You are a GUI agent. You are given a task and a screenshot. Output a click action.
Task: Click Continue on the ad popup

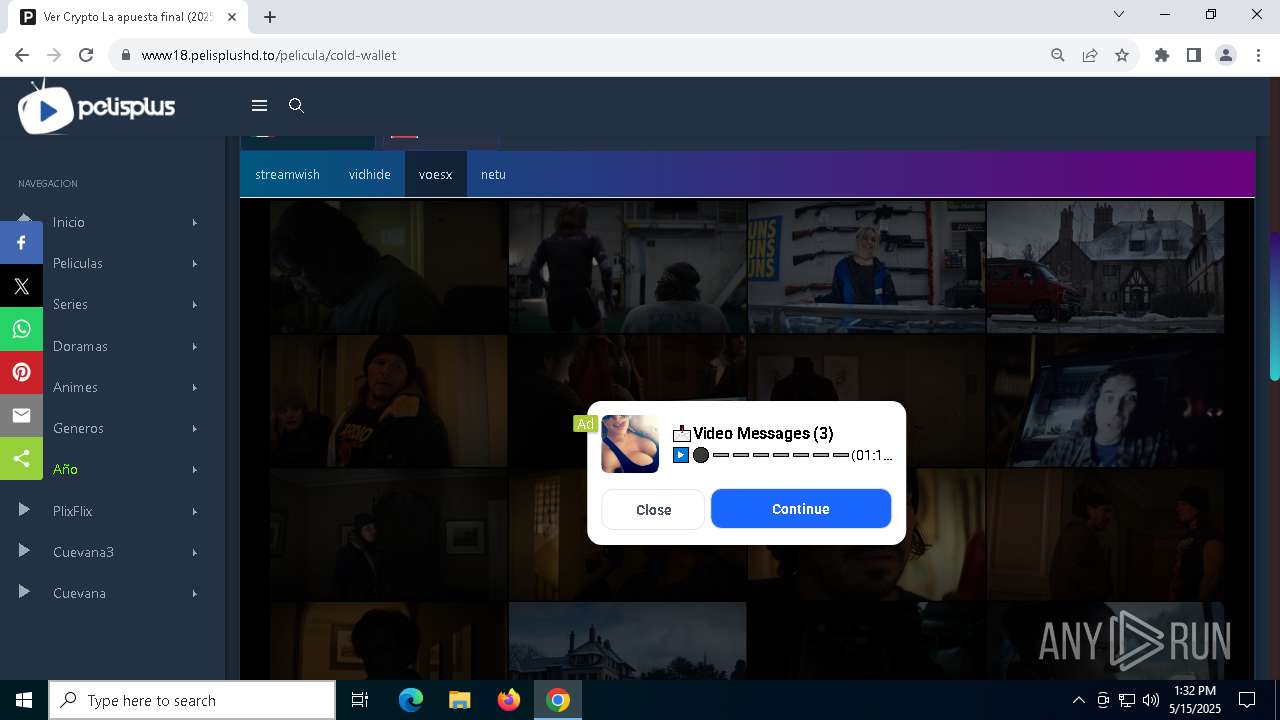(801, 509)
